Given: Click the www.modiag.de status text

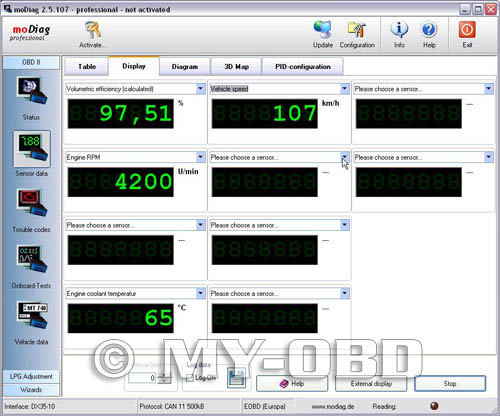Looking at the screenshot, I should 333,406.
